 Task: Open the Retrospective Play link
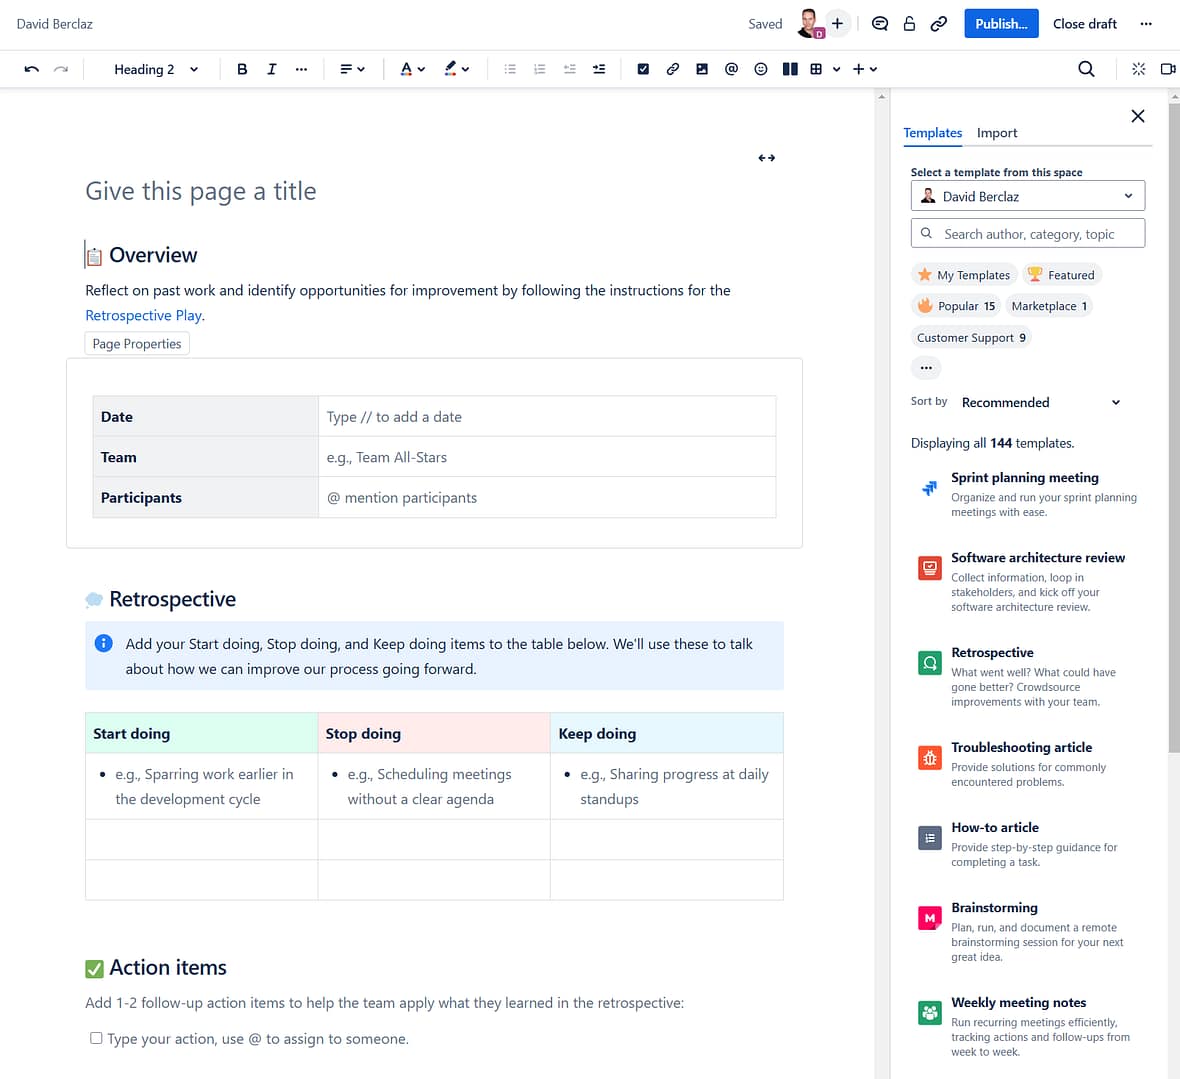142,314
